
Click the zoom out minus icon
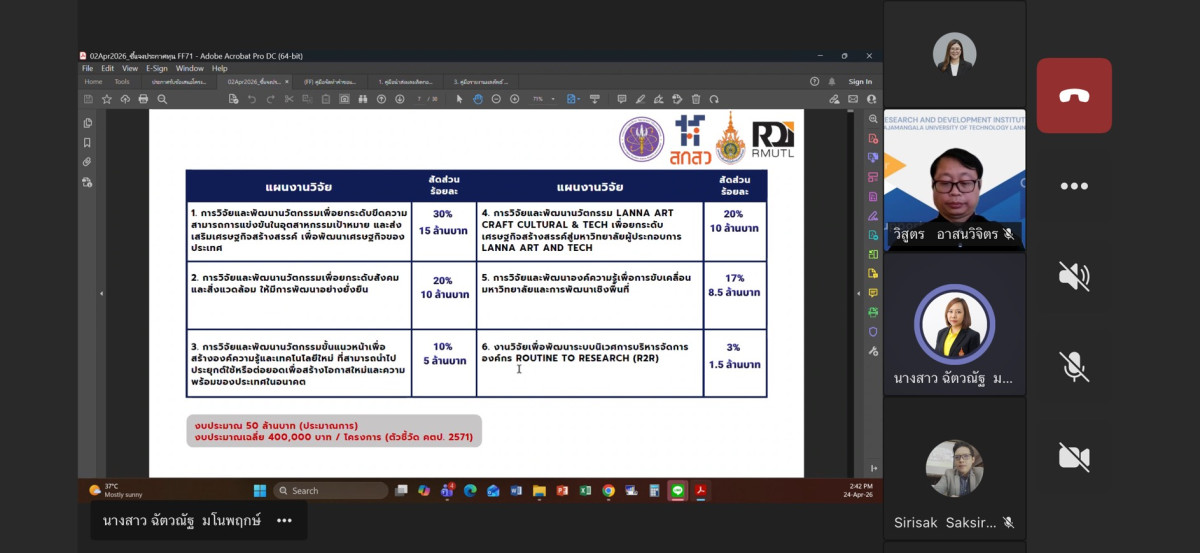[496, 99]
